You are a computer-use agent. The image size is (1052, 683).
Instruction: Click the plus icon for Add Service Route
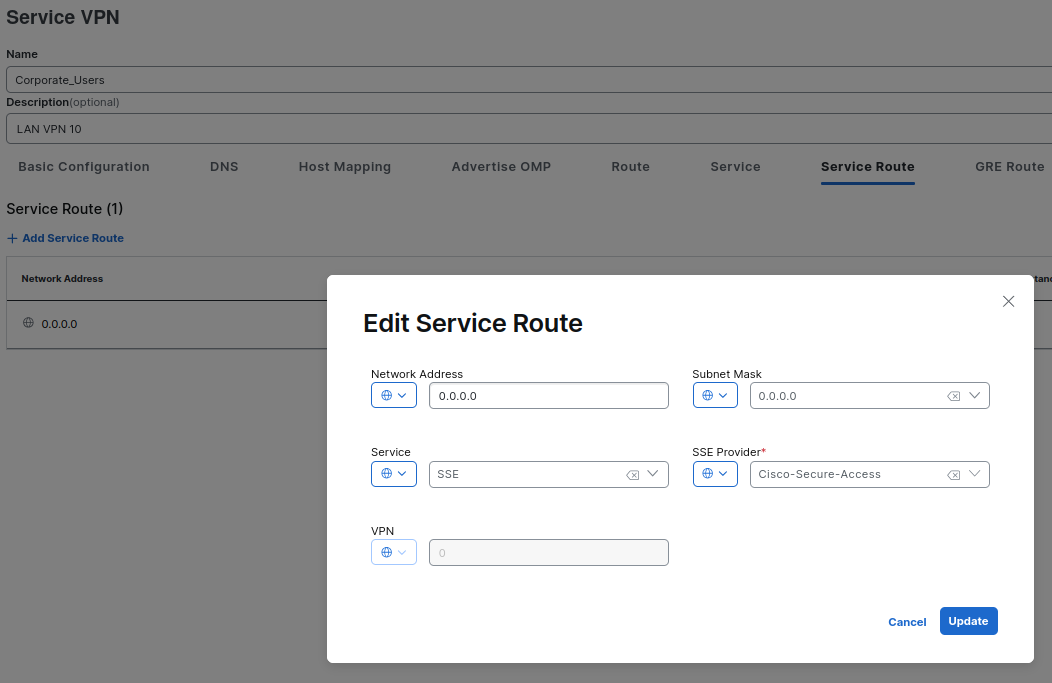tap(12, 238)
